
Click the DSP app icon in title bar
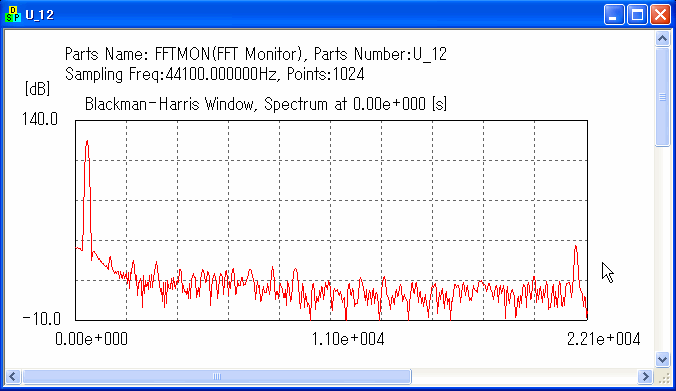[13, 14]
